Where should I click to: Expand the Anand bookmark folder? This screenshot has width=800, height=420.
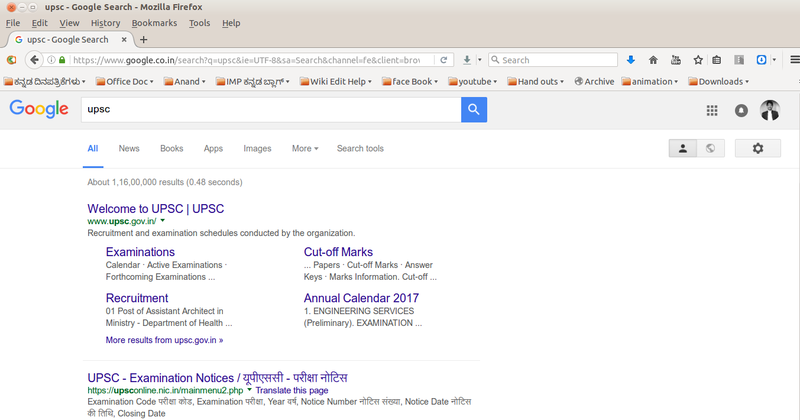185,81
